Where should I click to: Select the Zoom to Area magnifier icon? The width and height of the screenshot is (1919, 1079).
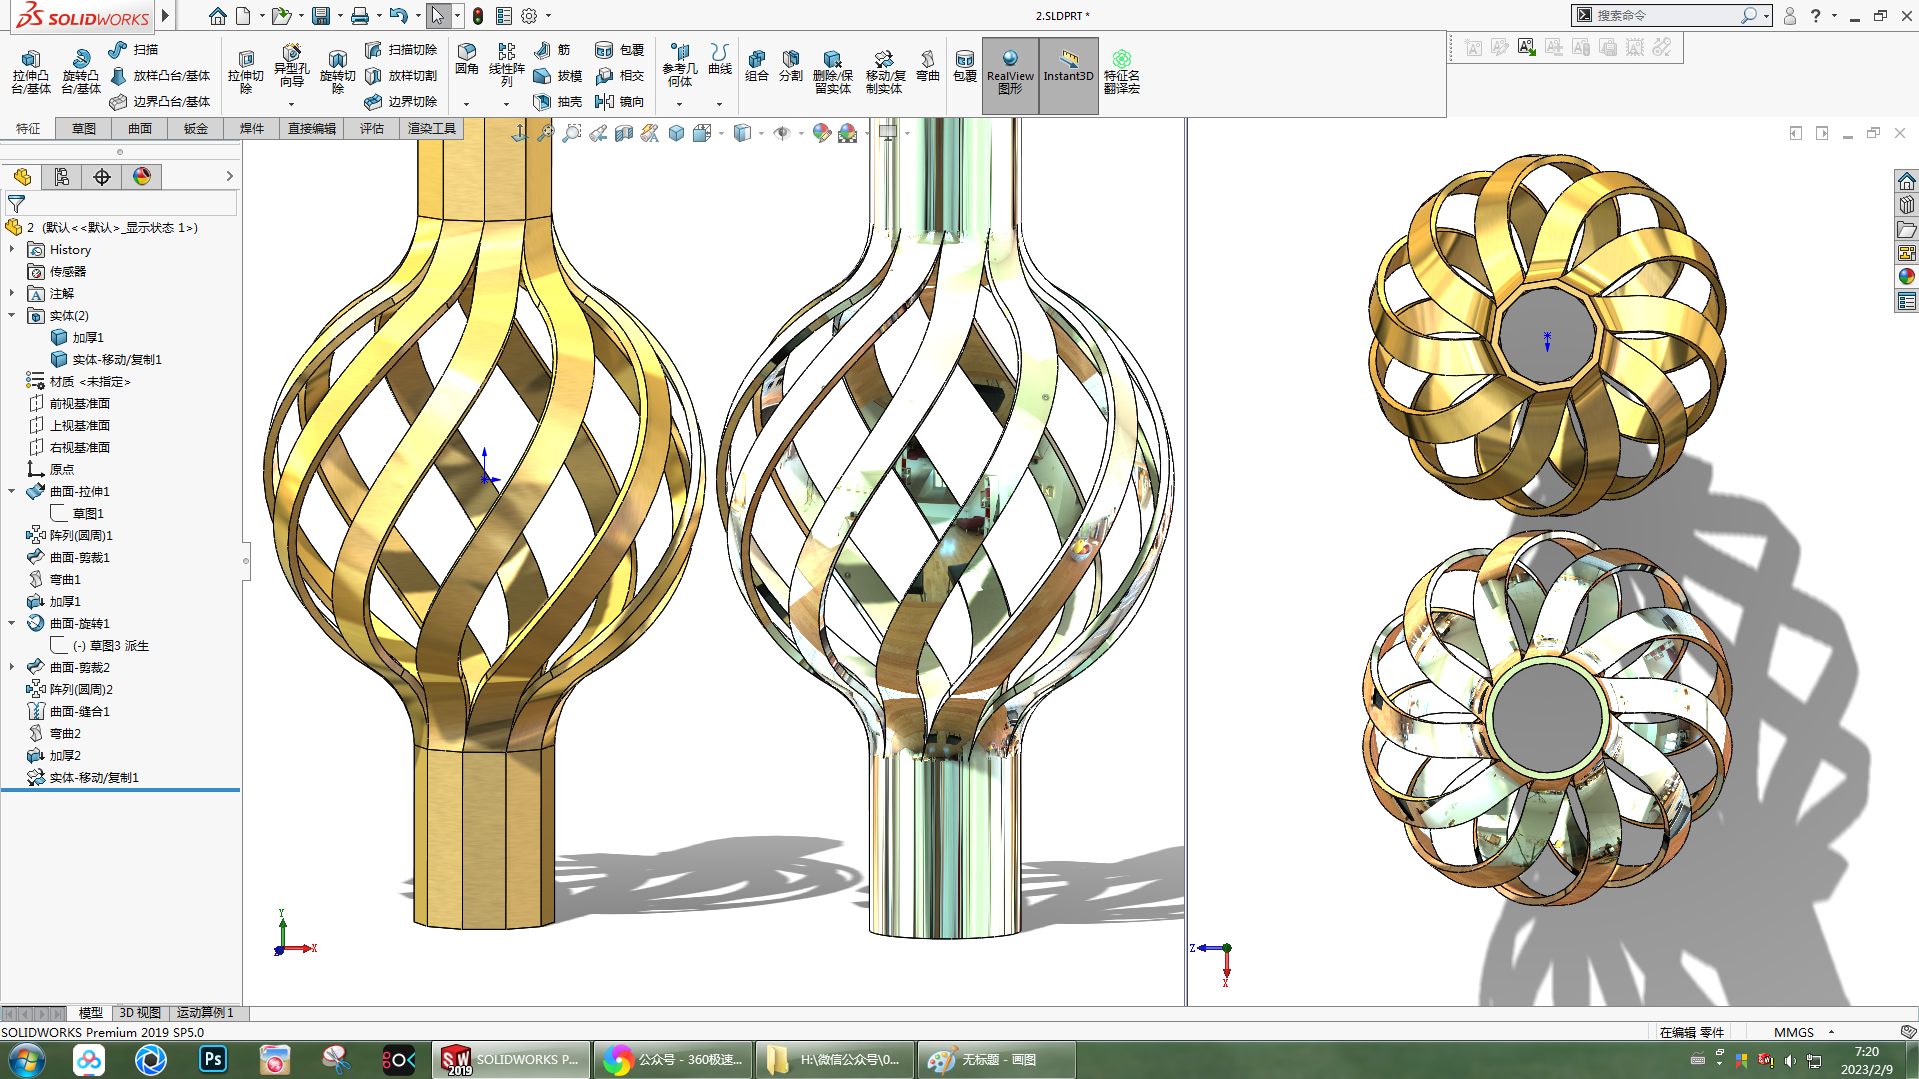(x=571, y=133)
